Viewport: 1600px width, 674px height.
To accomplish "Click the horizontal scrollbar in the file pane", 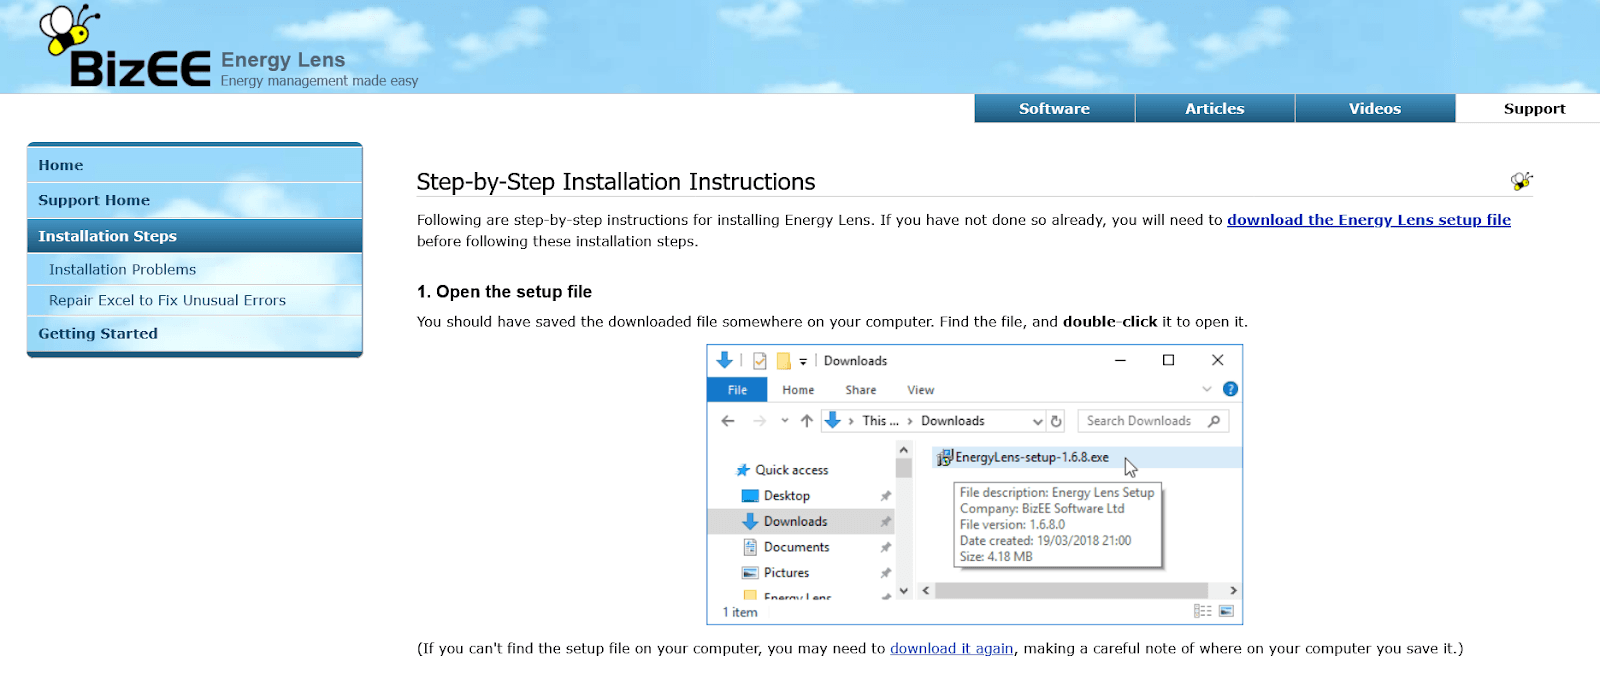I will pyautogui.click(x=1070, y=590).
